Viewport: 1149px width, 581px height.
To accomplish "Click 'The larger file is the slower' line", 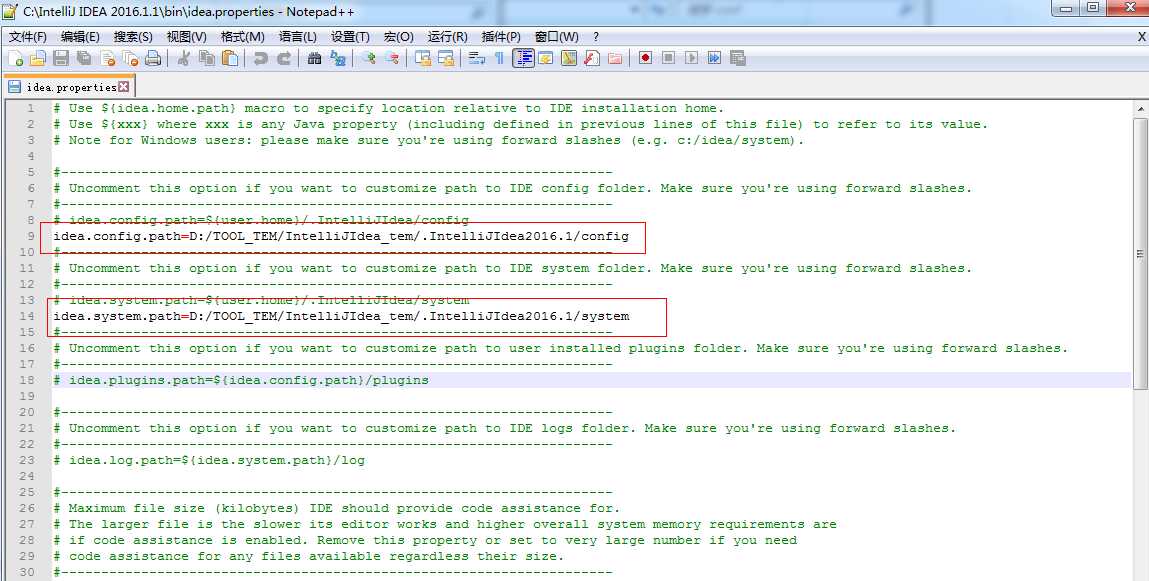I will (445, 525).
